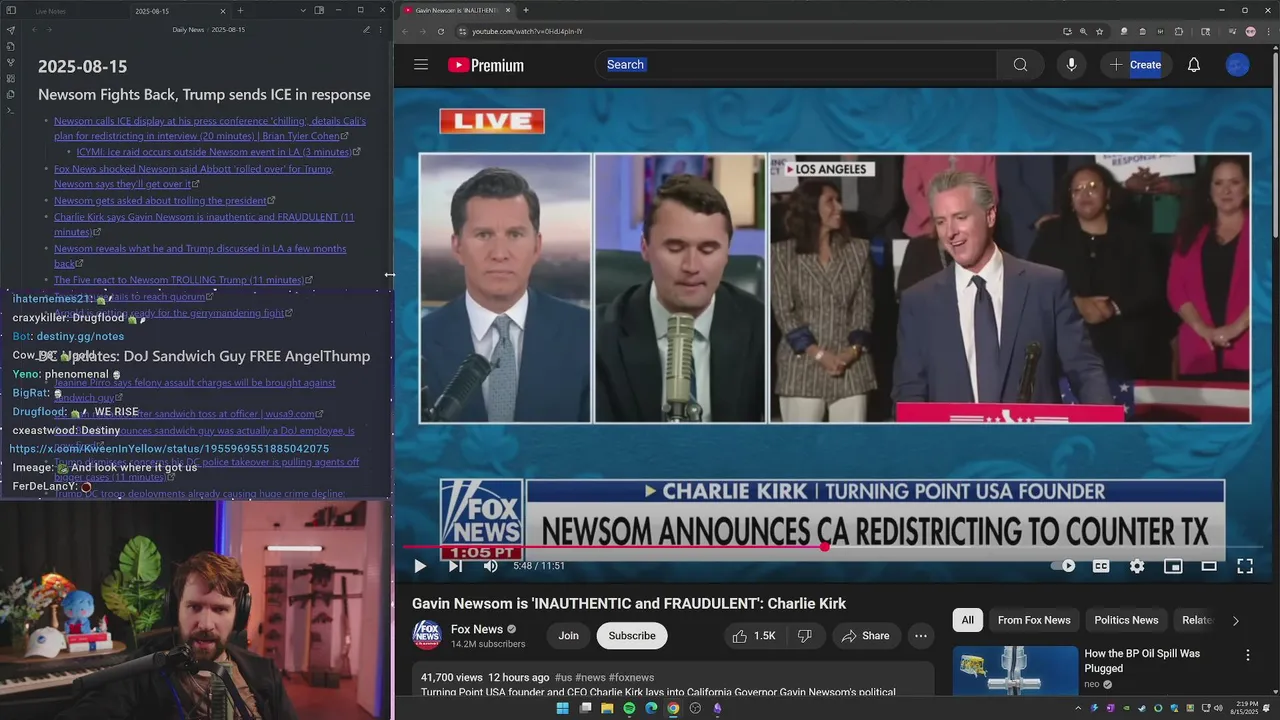Screen dimensions: 1280x720
Task: Open Fox News channel avatar
Action: pyautogui.click(x=427, y=635)
